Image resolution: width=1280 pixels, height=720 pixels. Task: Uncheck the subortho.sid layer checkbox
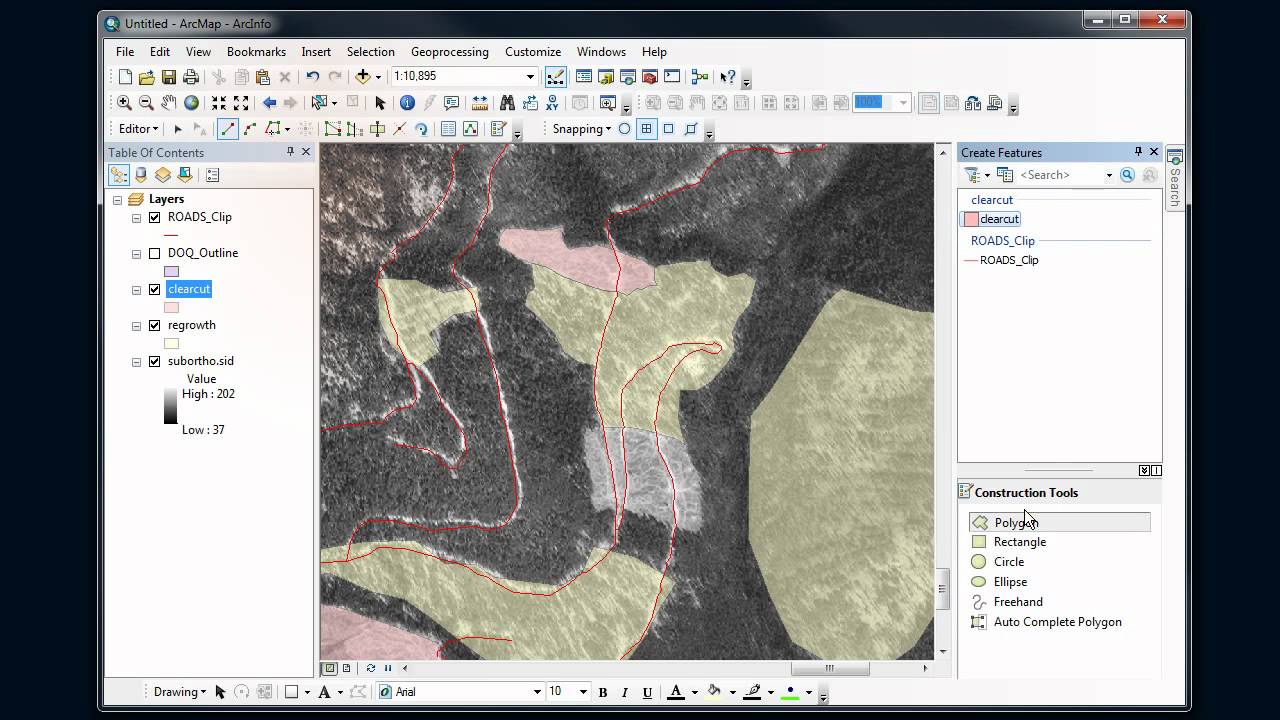pos(154,361)
